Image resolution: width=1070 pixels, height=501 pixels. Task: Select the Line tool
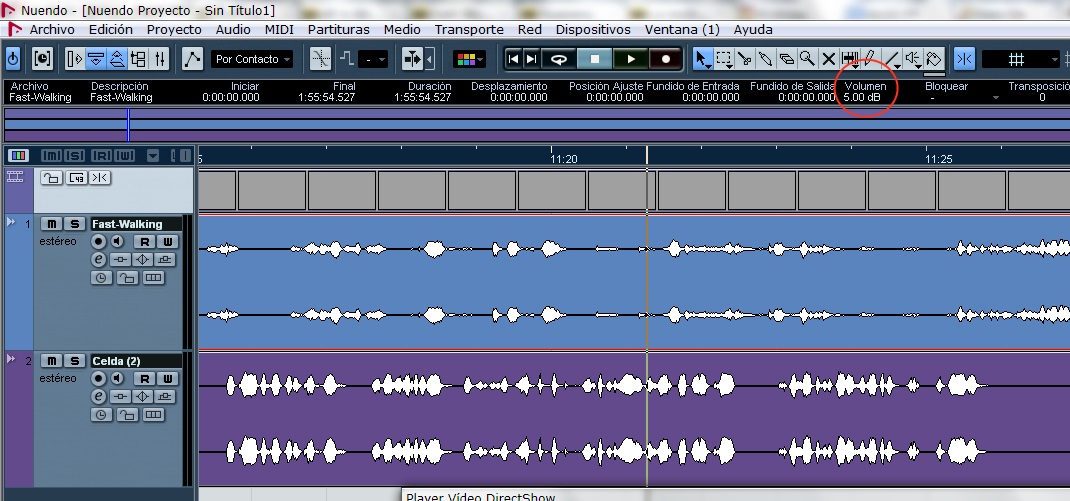click(891, 59)
